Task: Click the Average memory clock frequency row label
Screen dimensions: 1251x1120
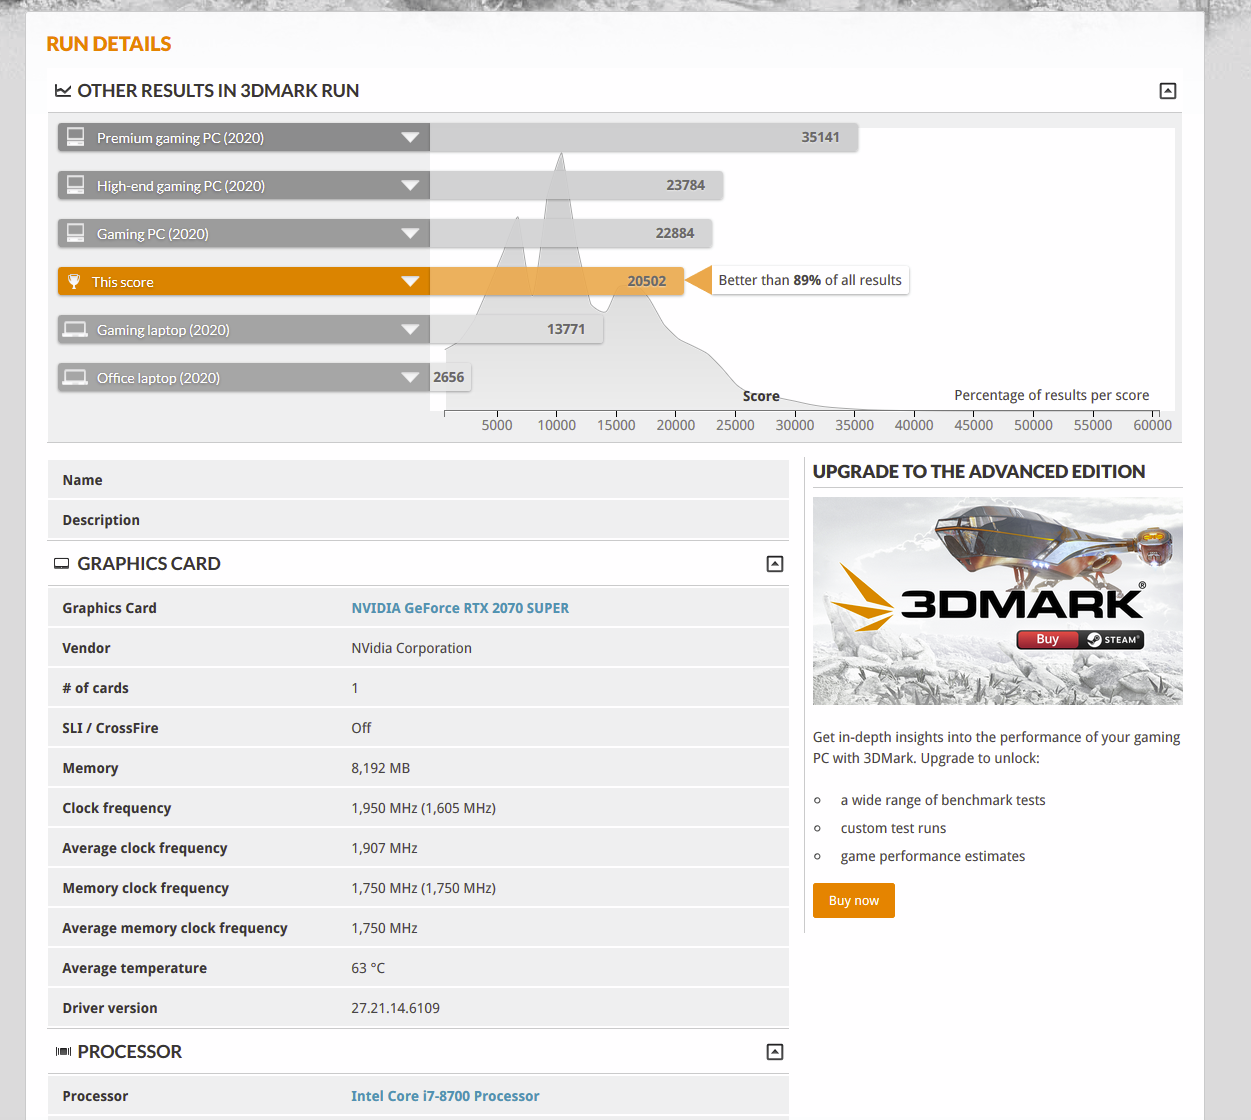Action: (175, 928)
